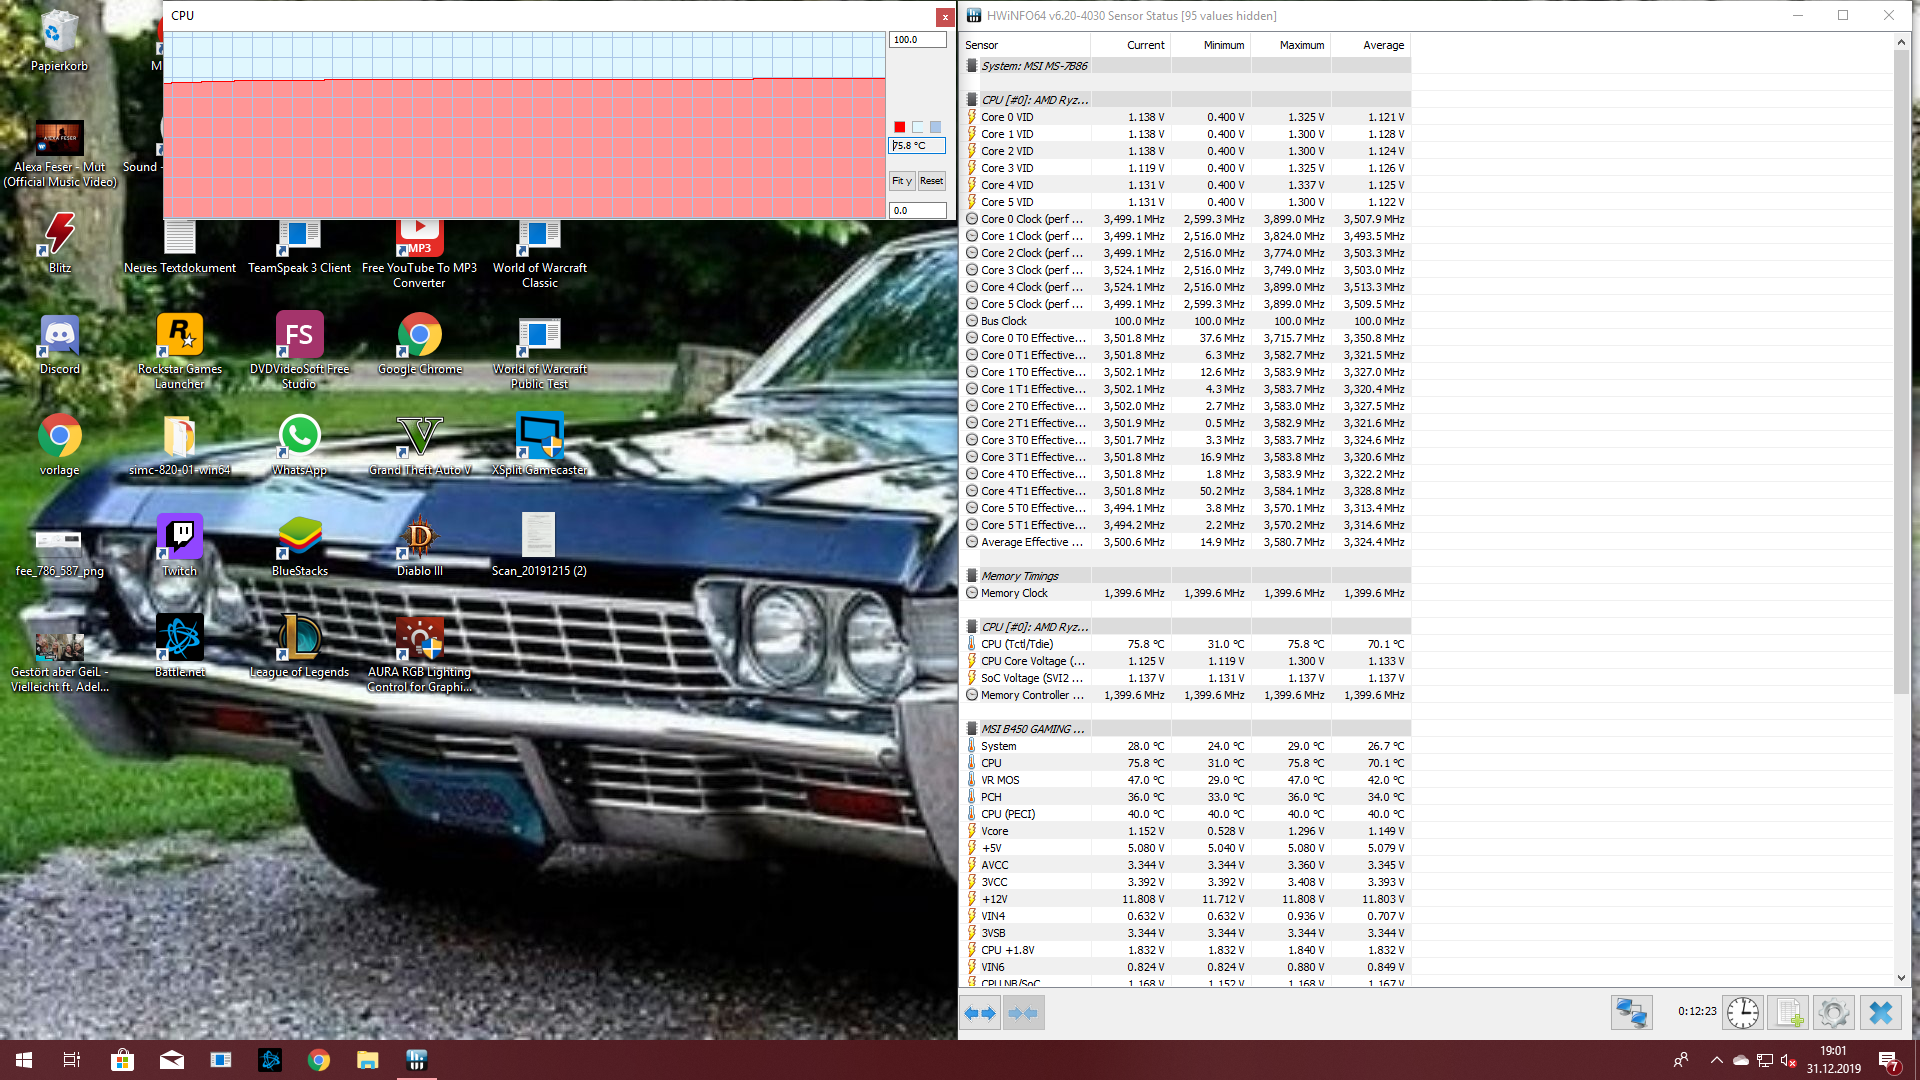Screen dimensions: 1920x1080
Task: Close sensors with the blue X icon
Action: tap(1880, 1013)
